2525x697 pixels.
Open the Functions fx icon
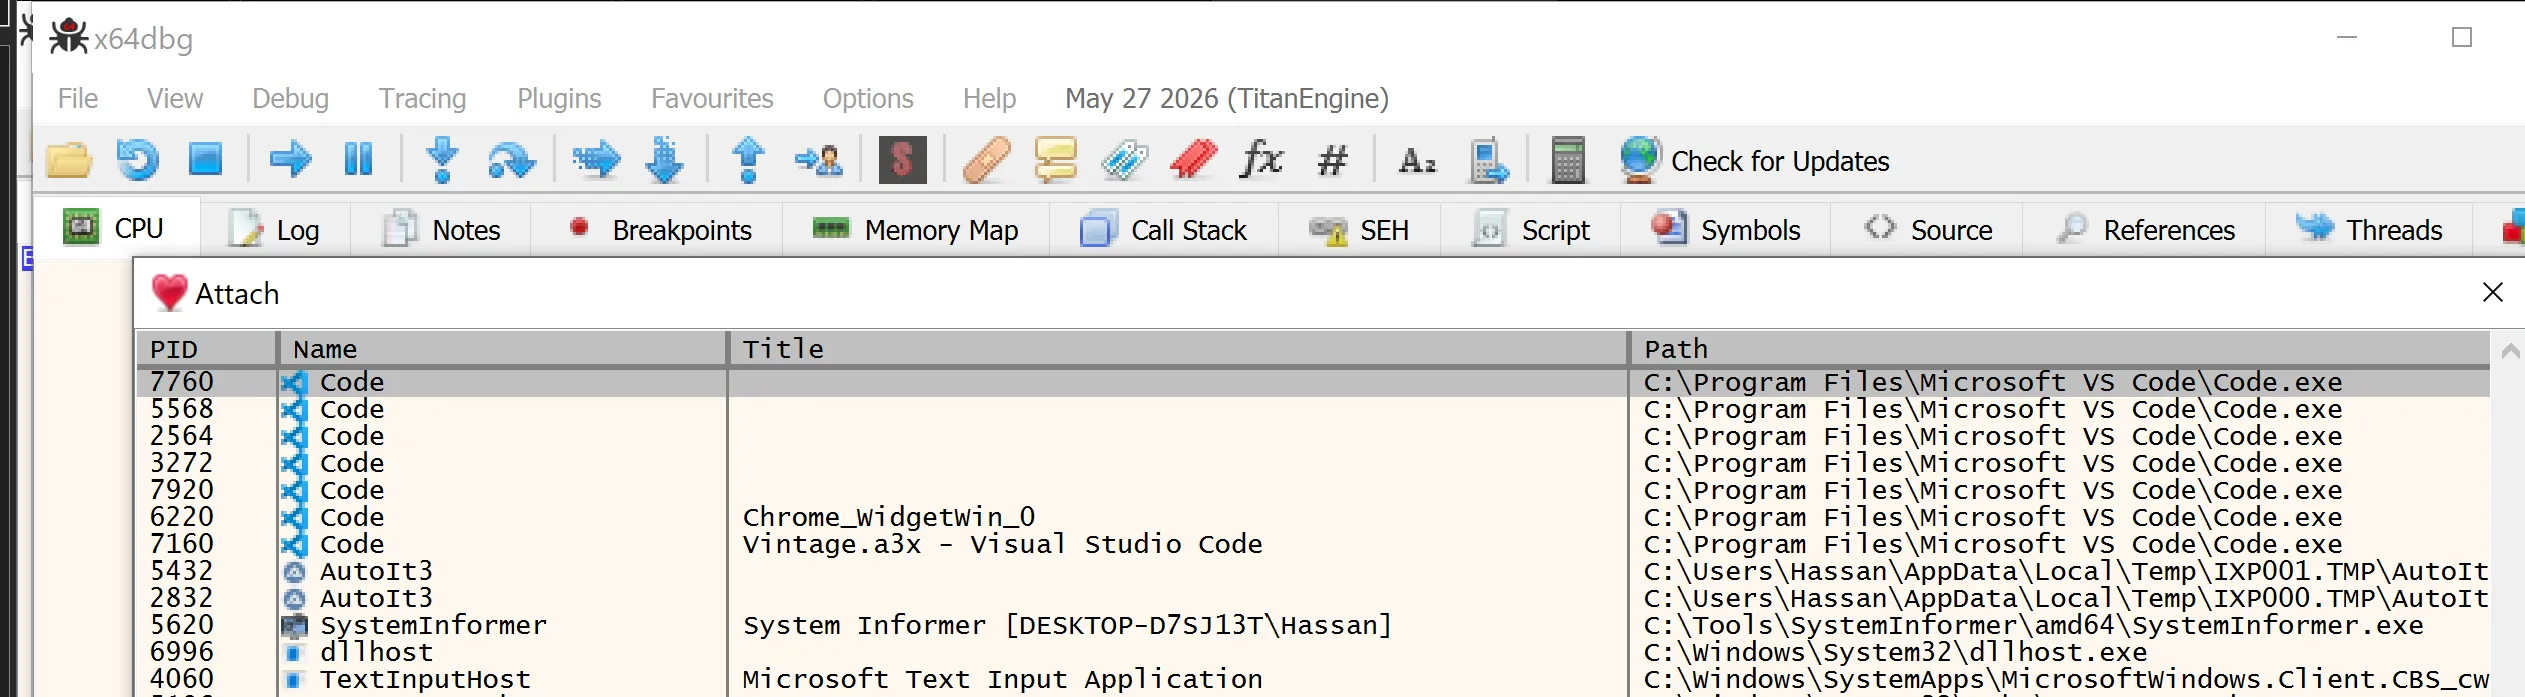click(x=1261, y=159)
